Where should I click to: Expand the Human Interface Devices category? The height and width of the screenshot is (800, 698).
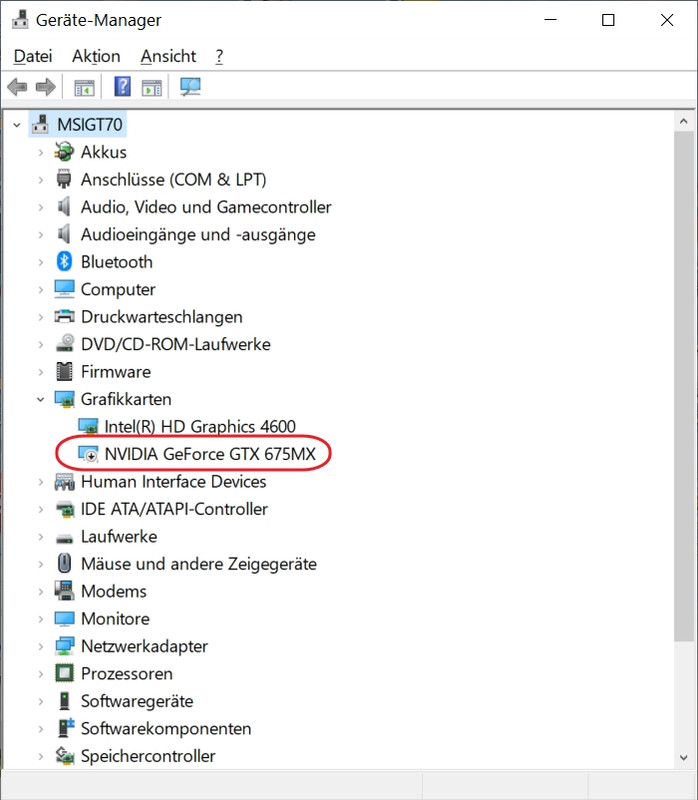click(x=40, y=482)
